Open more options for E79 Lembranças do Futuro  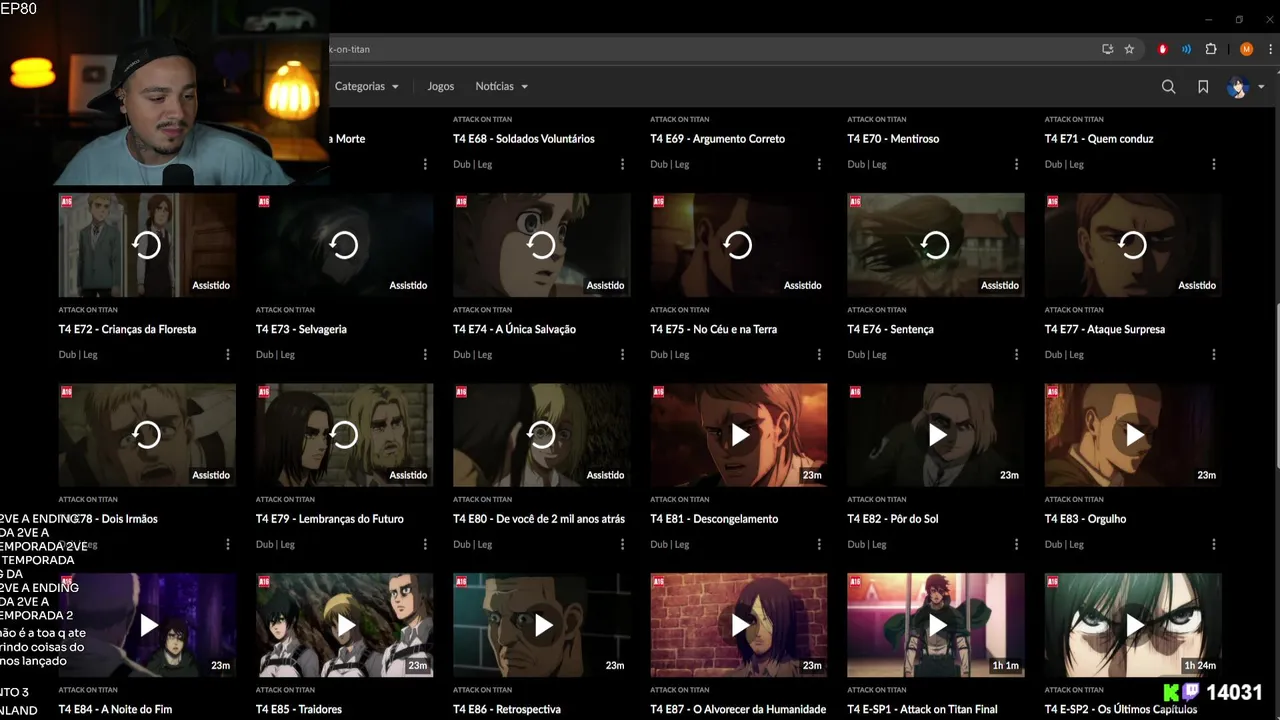tap(425, 544)
